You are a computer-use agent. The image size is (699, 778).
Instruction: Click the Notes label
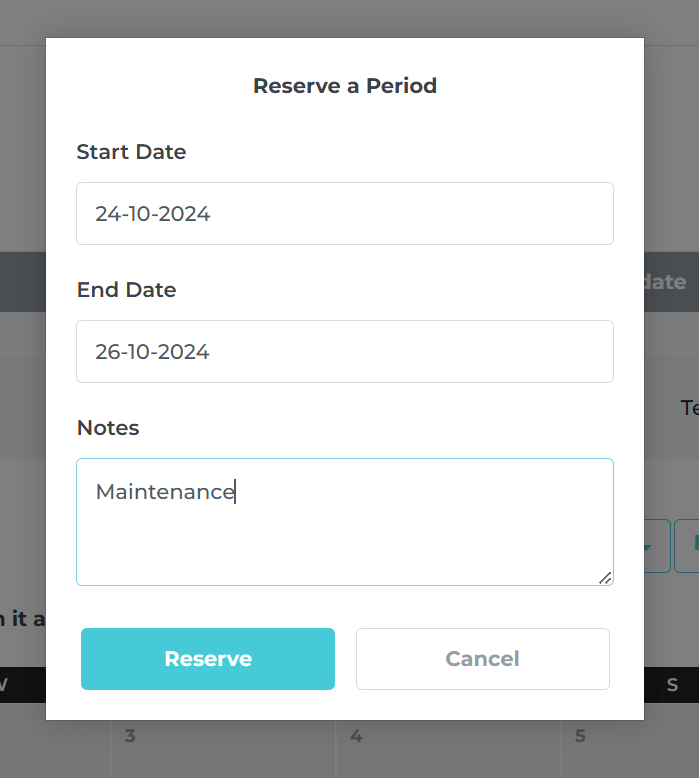(108, 428)
